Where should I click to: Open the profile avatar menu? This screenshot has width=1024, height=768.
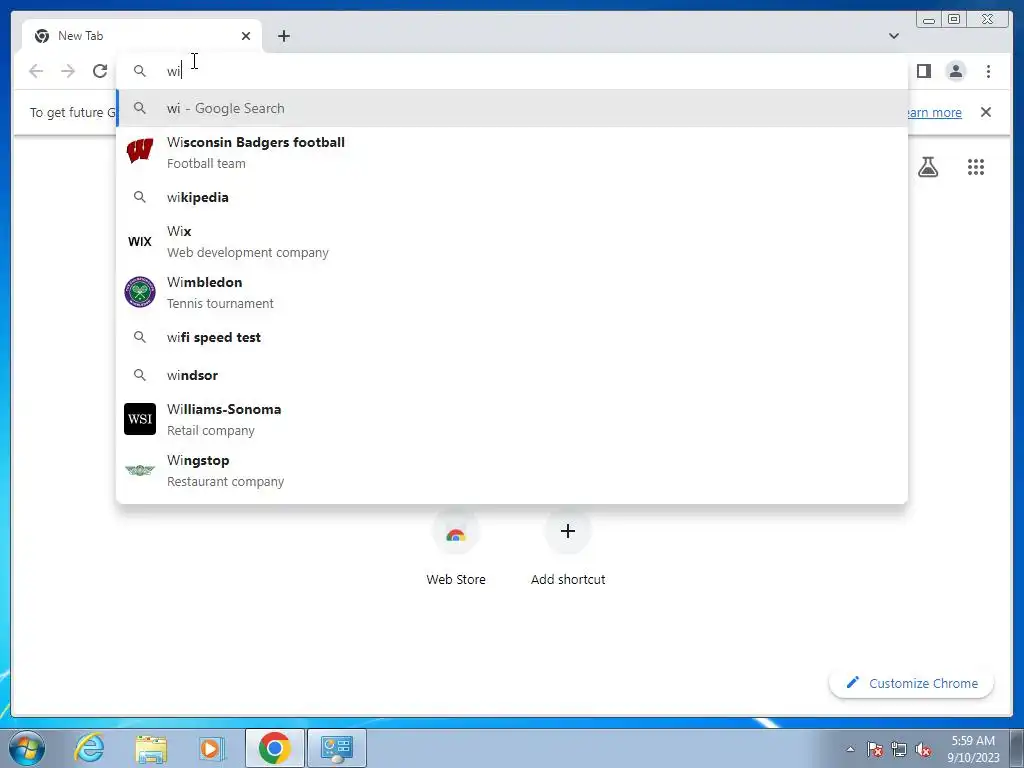pos(955,71)
